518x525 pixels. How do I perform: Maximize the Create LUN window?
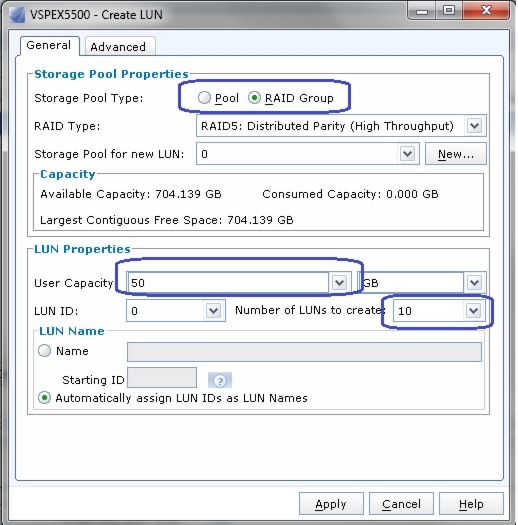(x=449, y=11)
